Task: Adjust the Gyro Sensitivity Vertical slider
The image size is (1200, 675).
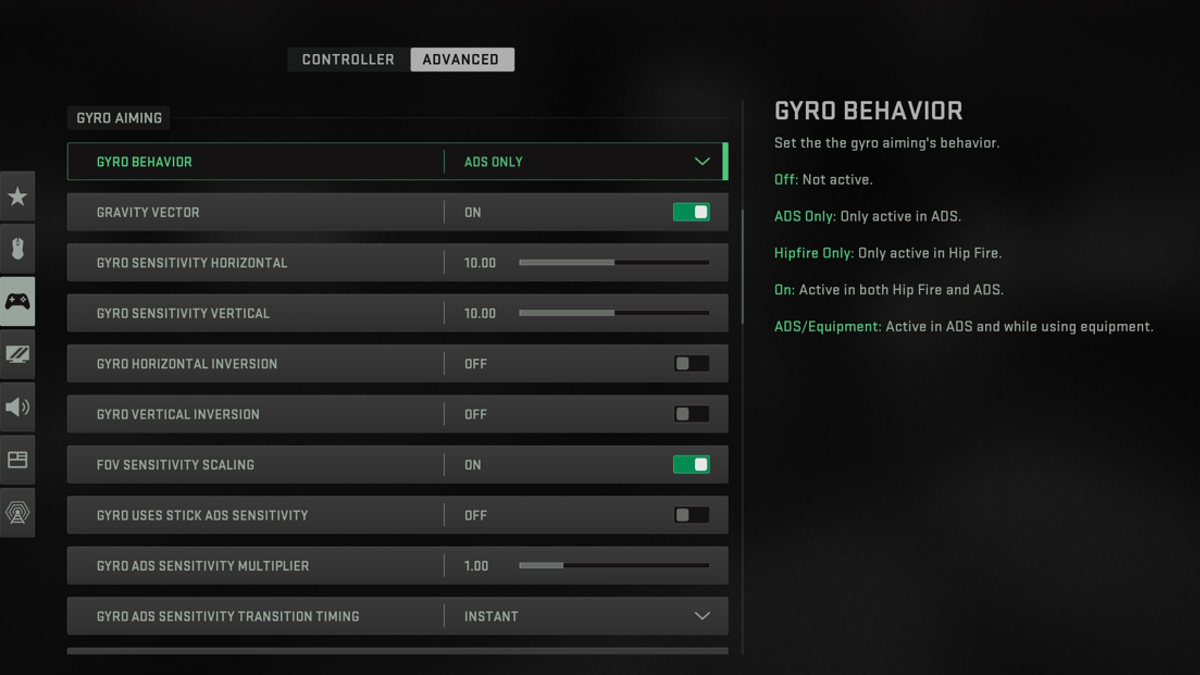Action: [x=613, y=313]
